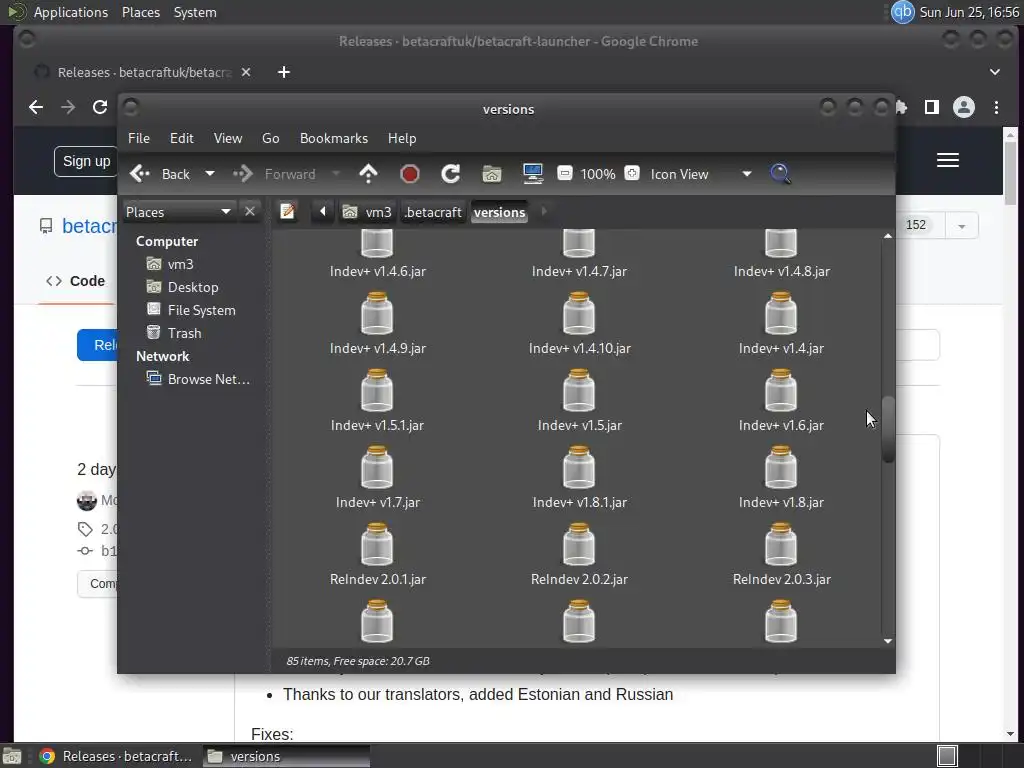
Task: Open the Places menu in top panel
Action: point(140,12)
